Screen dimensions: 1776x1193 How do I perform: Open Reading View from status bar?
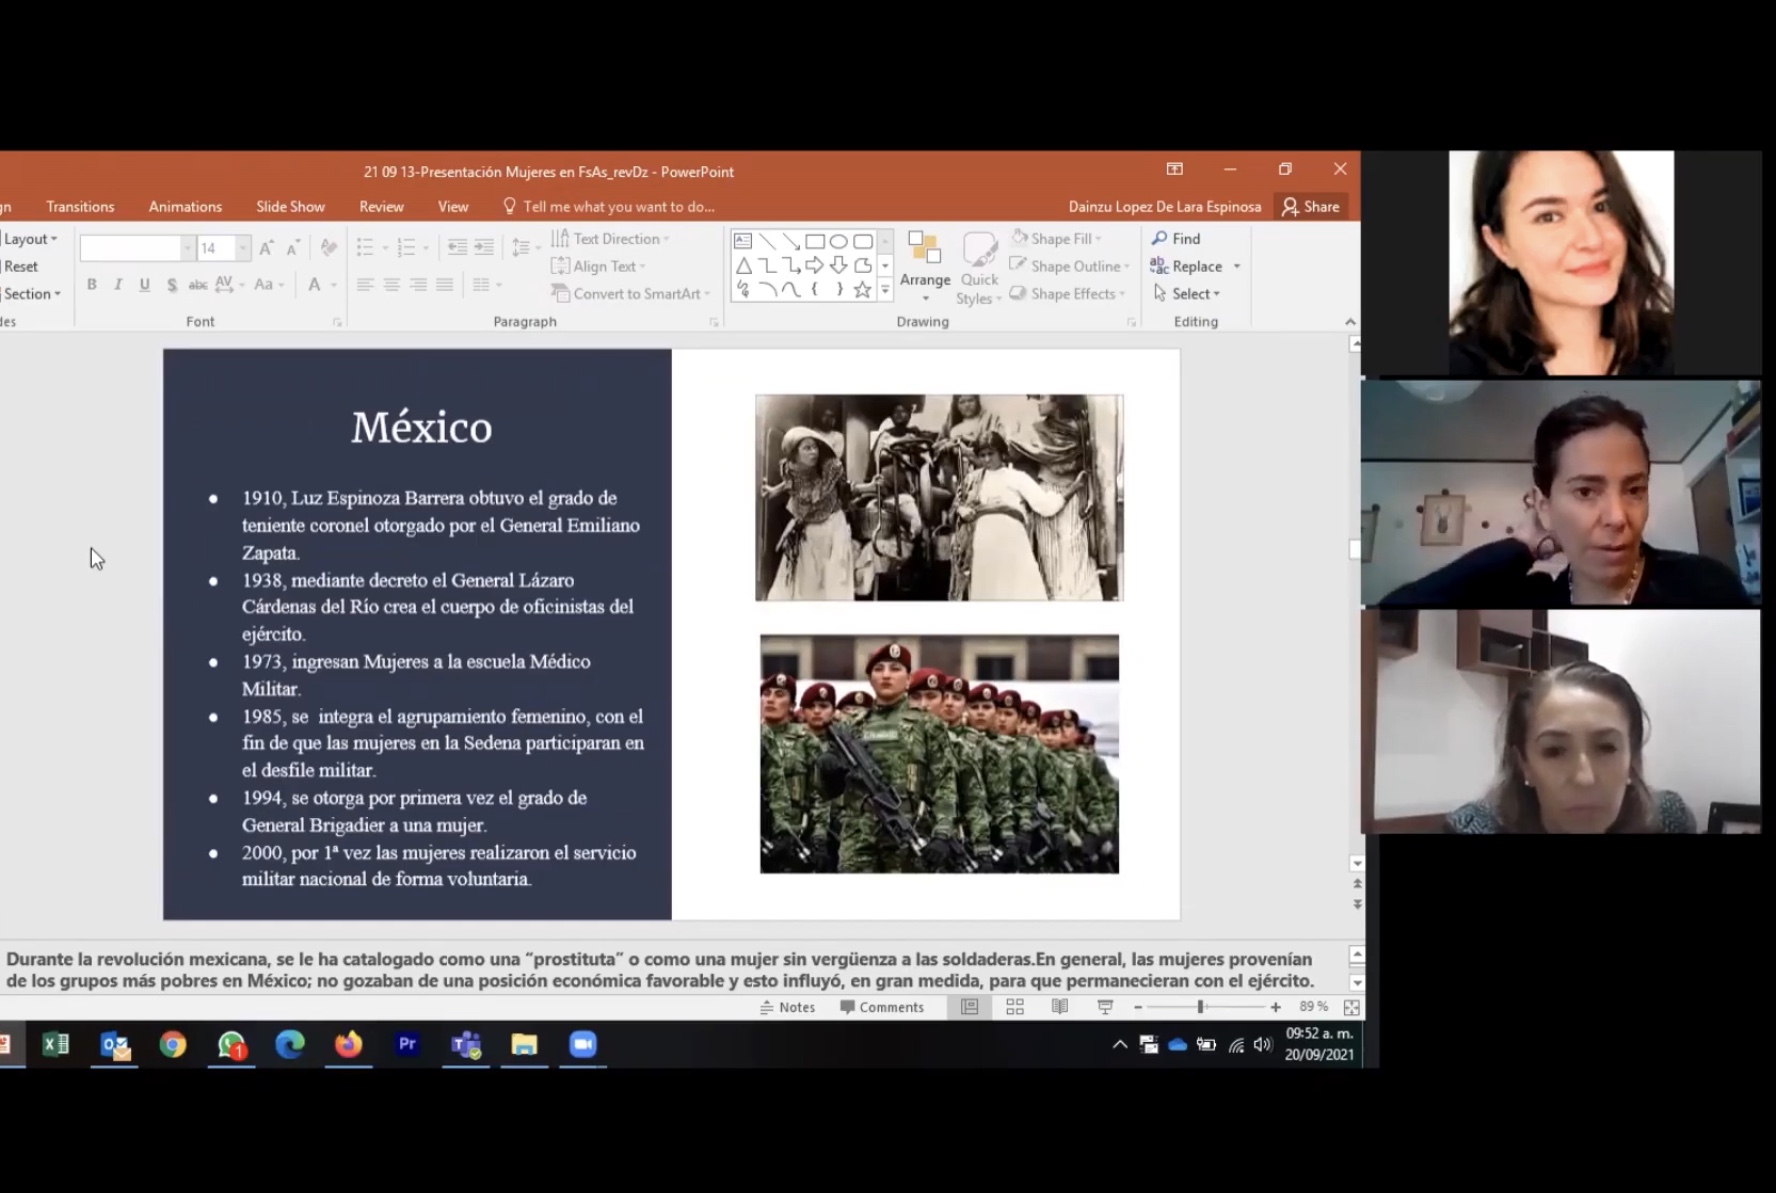(1060, 1007)
